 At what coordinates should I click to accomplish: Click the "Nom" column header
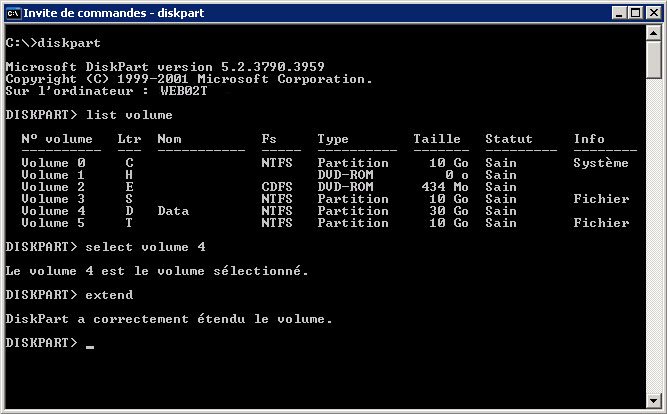(169, 139)
